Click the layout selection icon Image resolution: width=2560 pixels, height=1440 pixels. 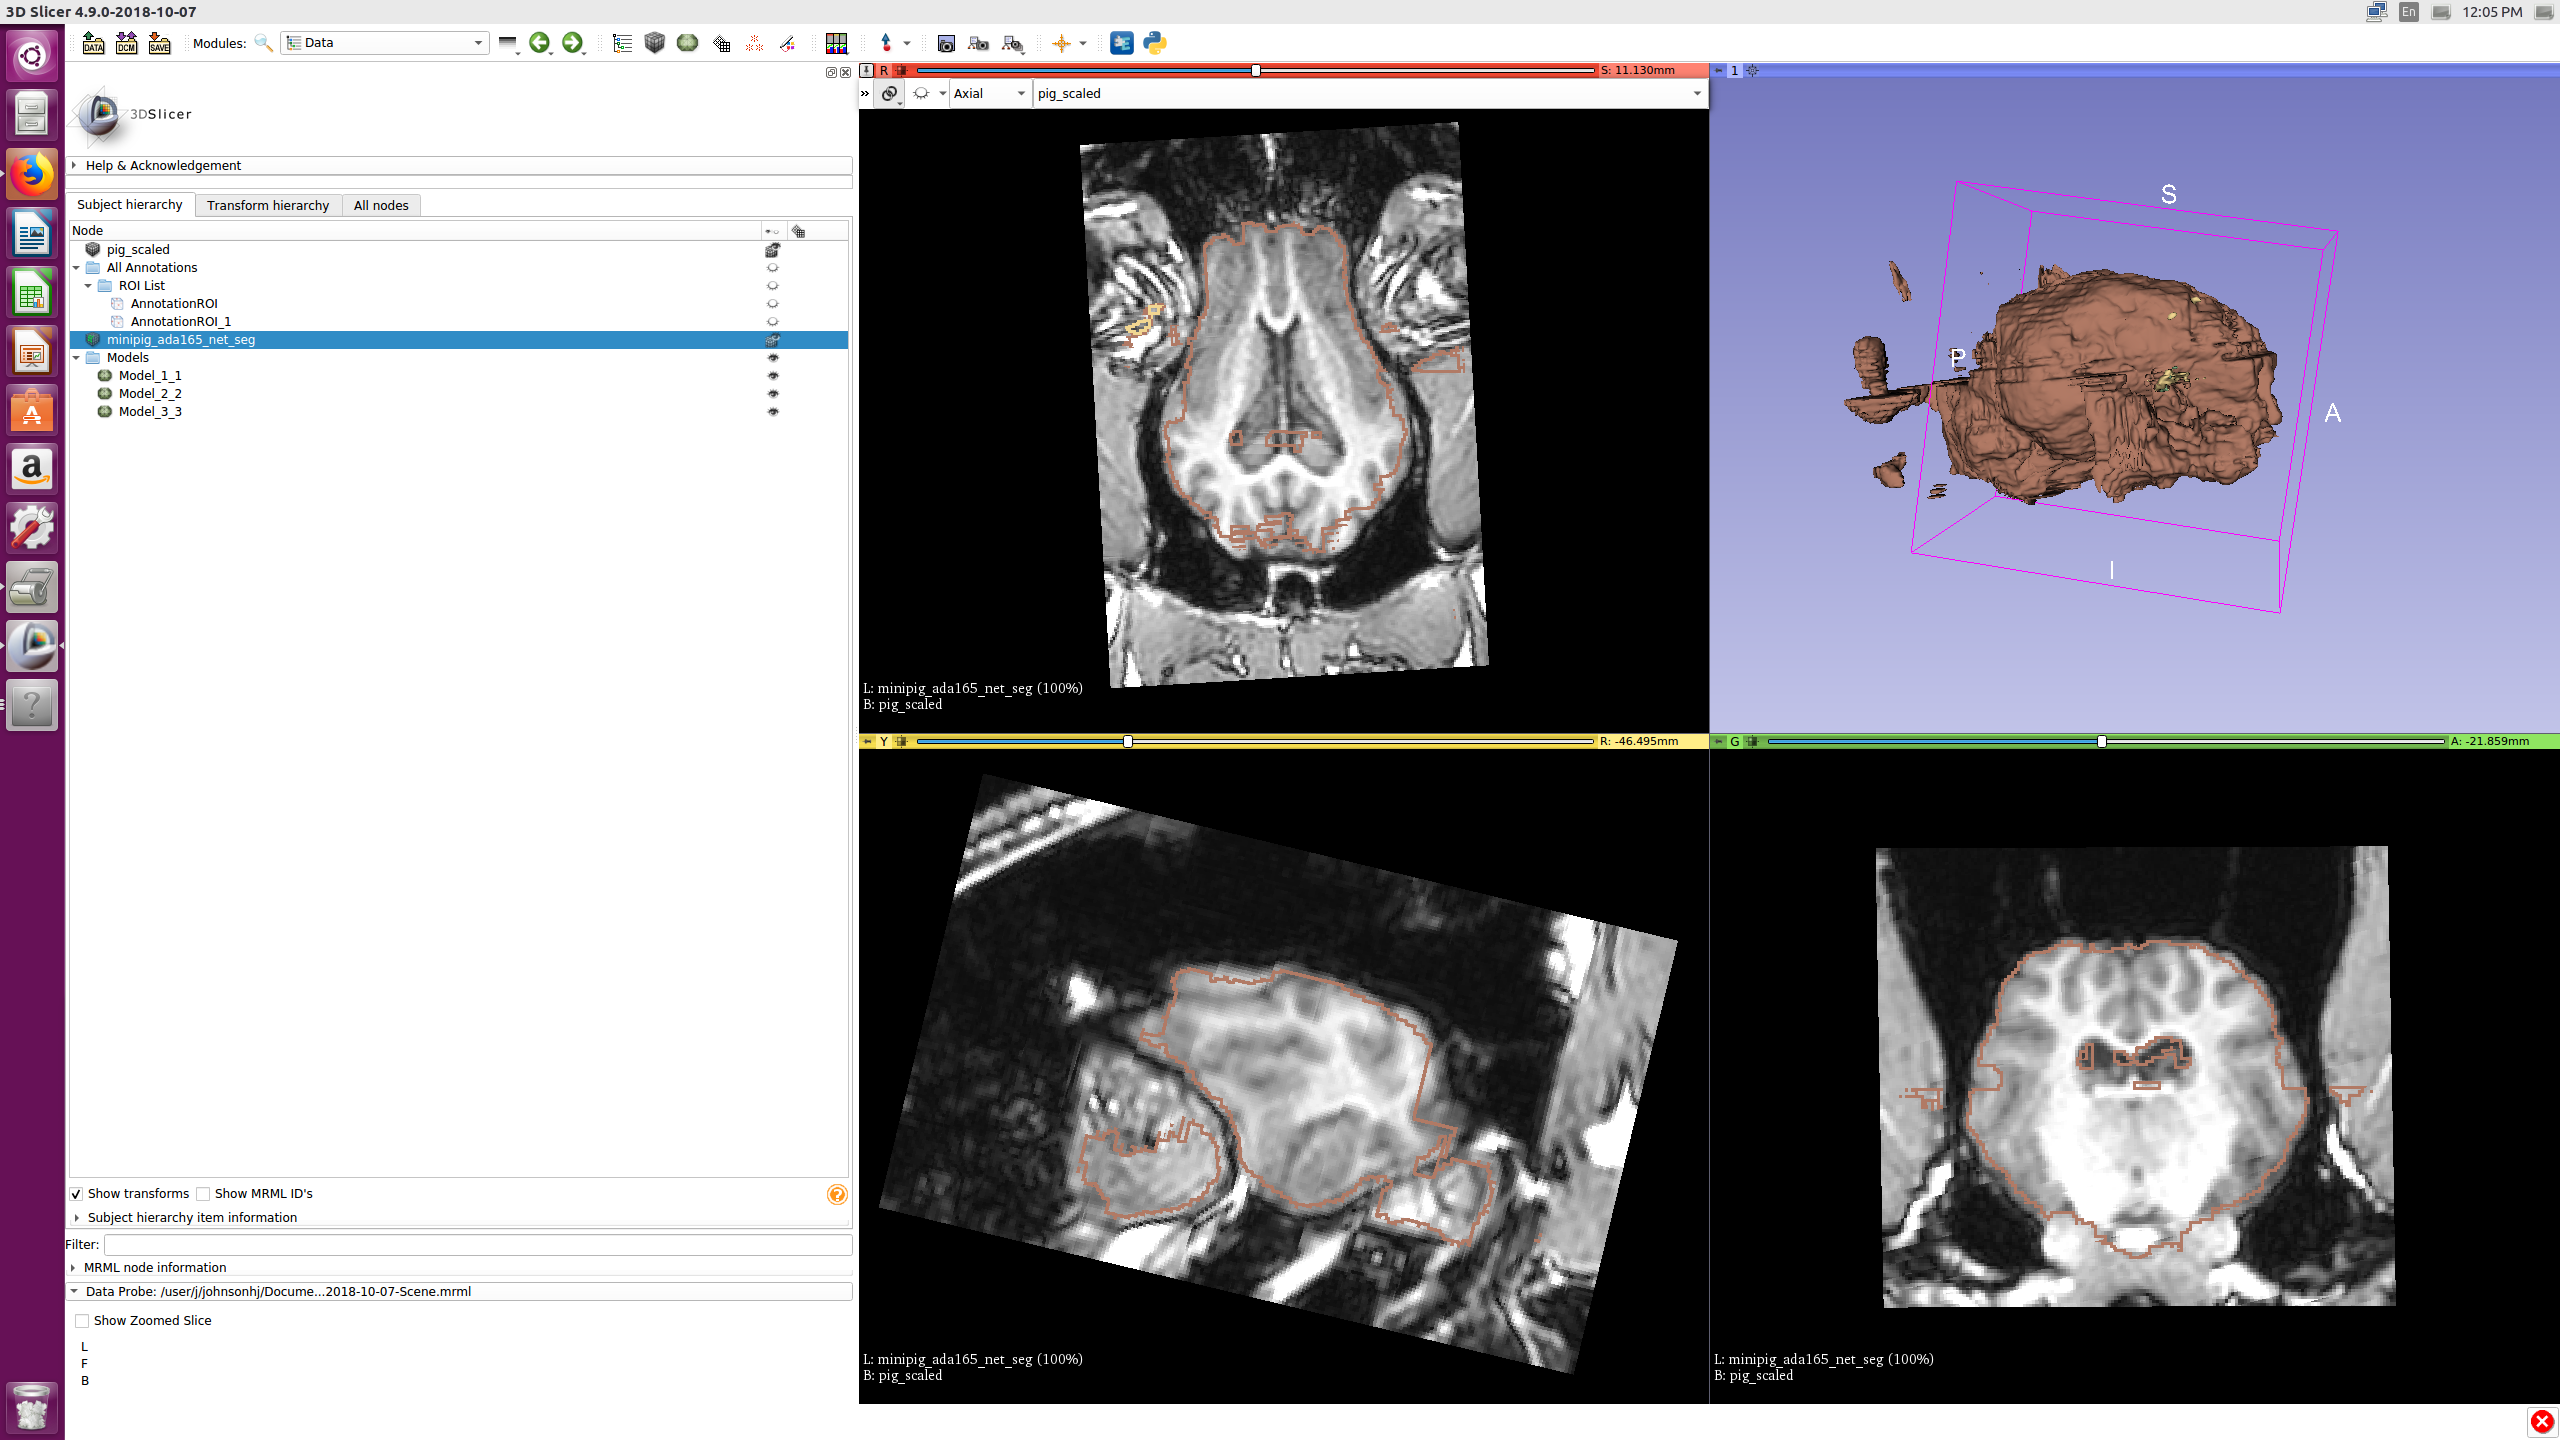836,43
